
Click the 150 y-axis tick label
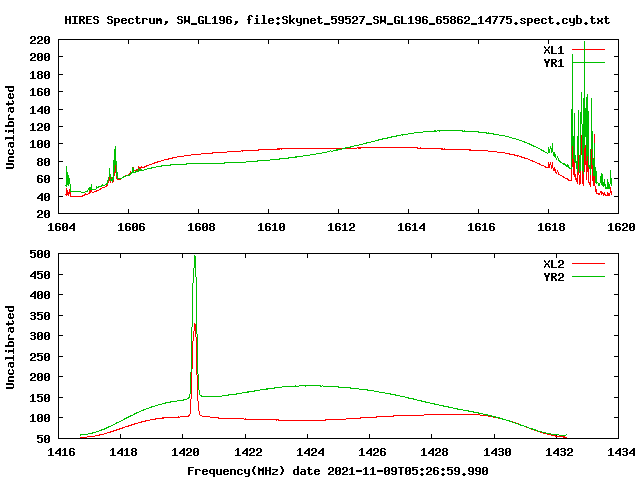40,398
